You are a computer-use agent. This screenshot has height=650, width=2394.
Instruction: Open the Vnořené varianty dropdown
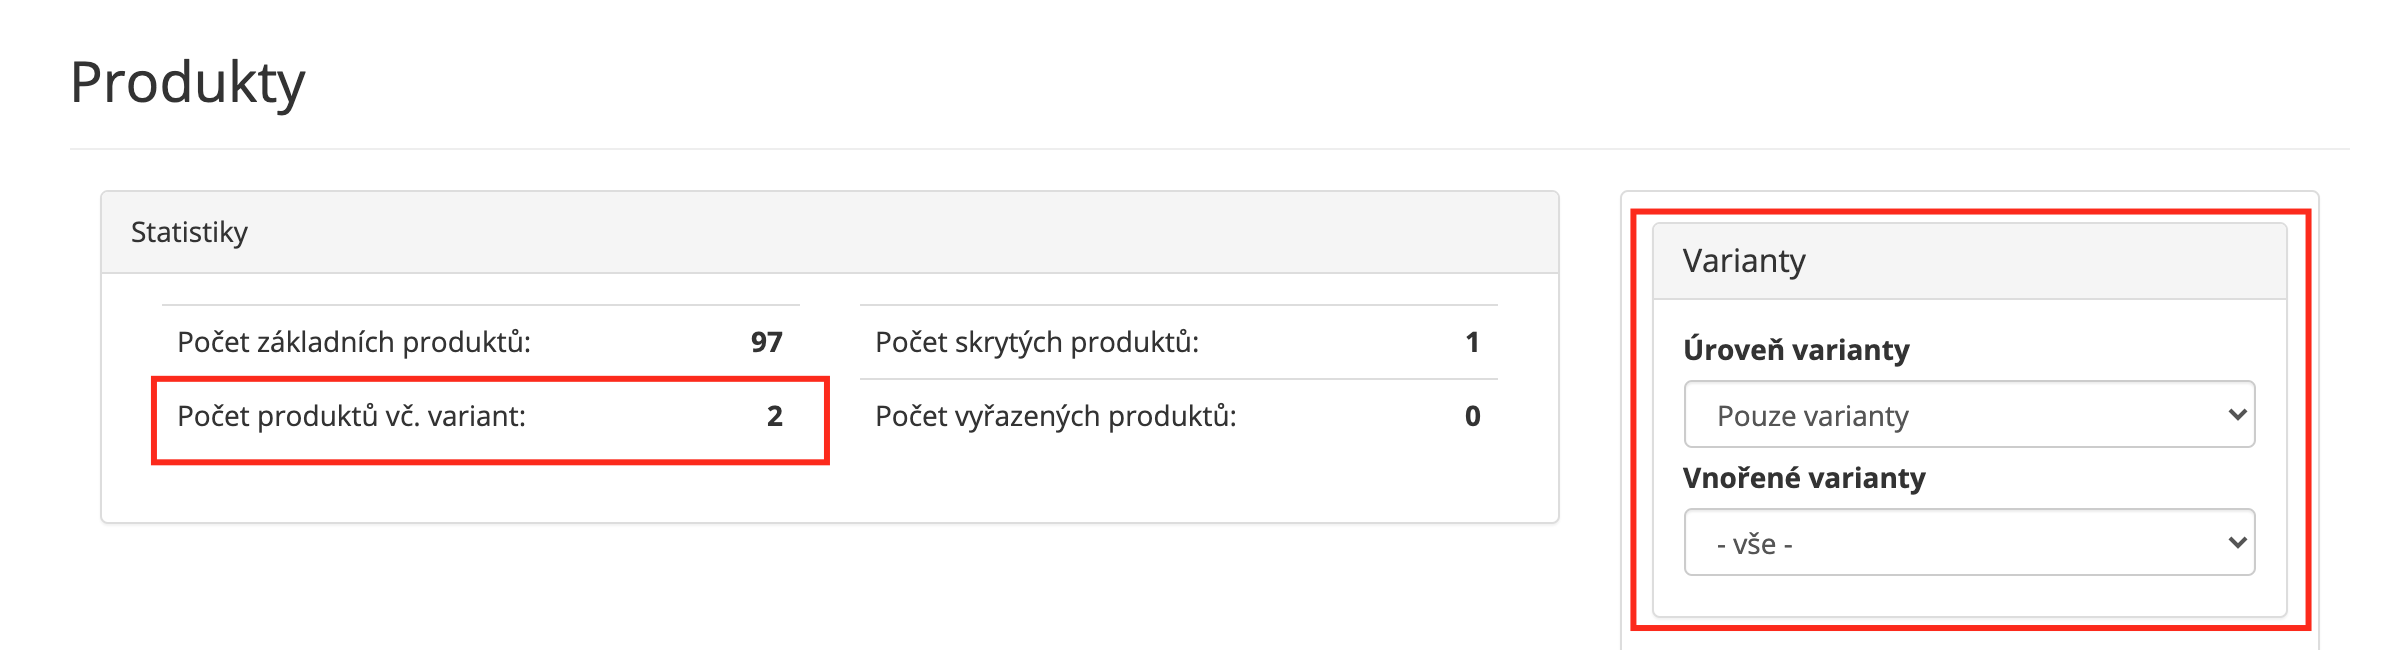(x=1969, y=542)
